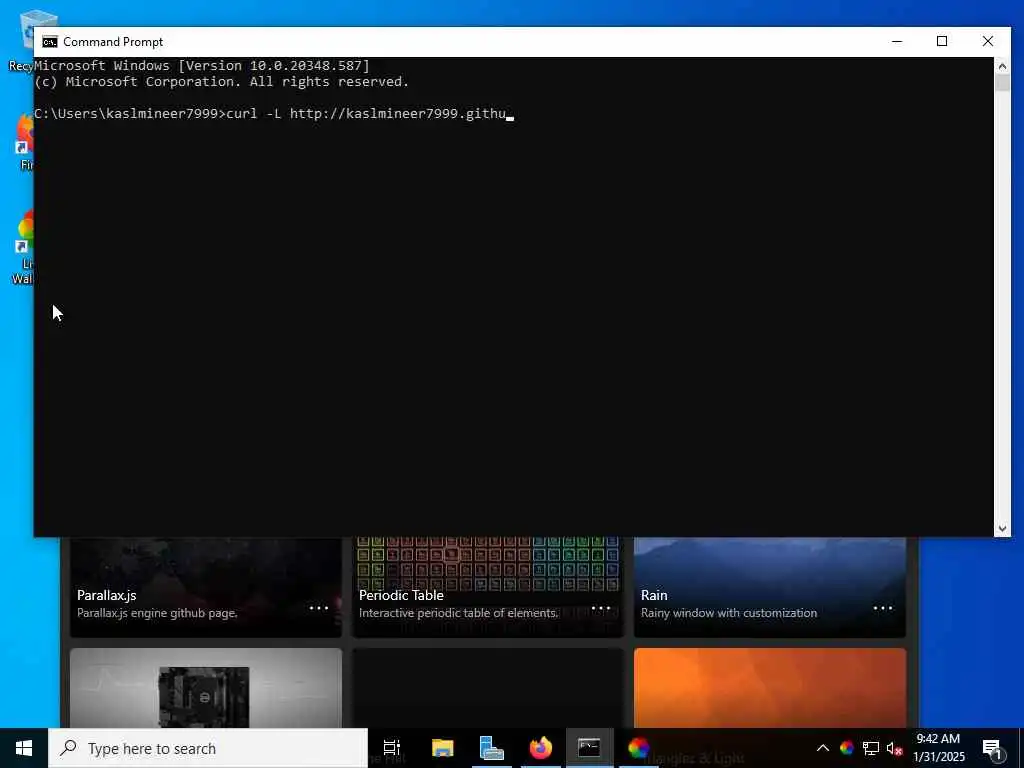Select the Parallax.js wallpaper card
The width and height of the screenshot is (1024, 768).
(206, 587)
